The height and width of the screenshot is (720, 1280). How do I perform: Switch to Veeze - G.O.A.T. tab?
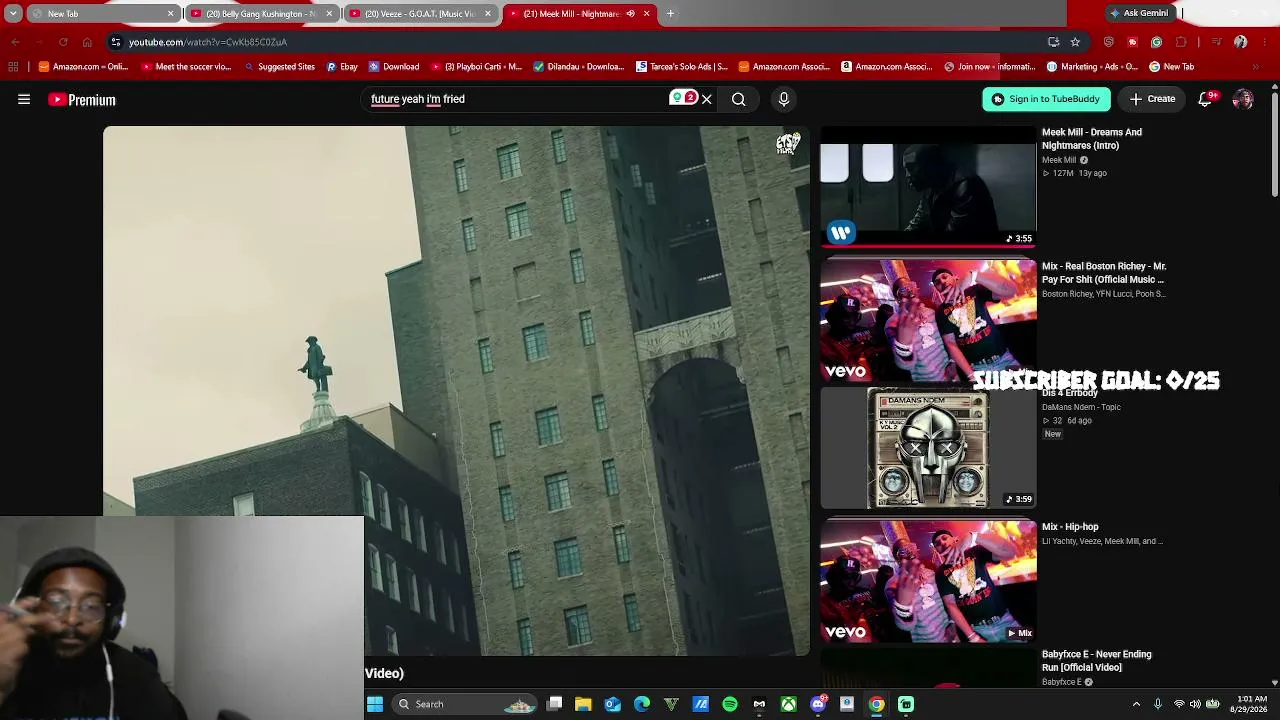(x=420, y=14)
